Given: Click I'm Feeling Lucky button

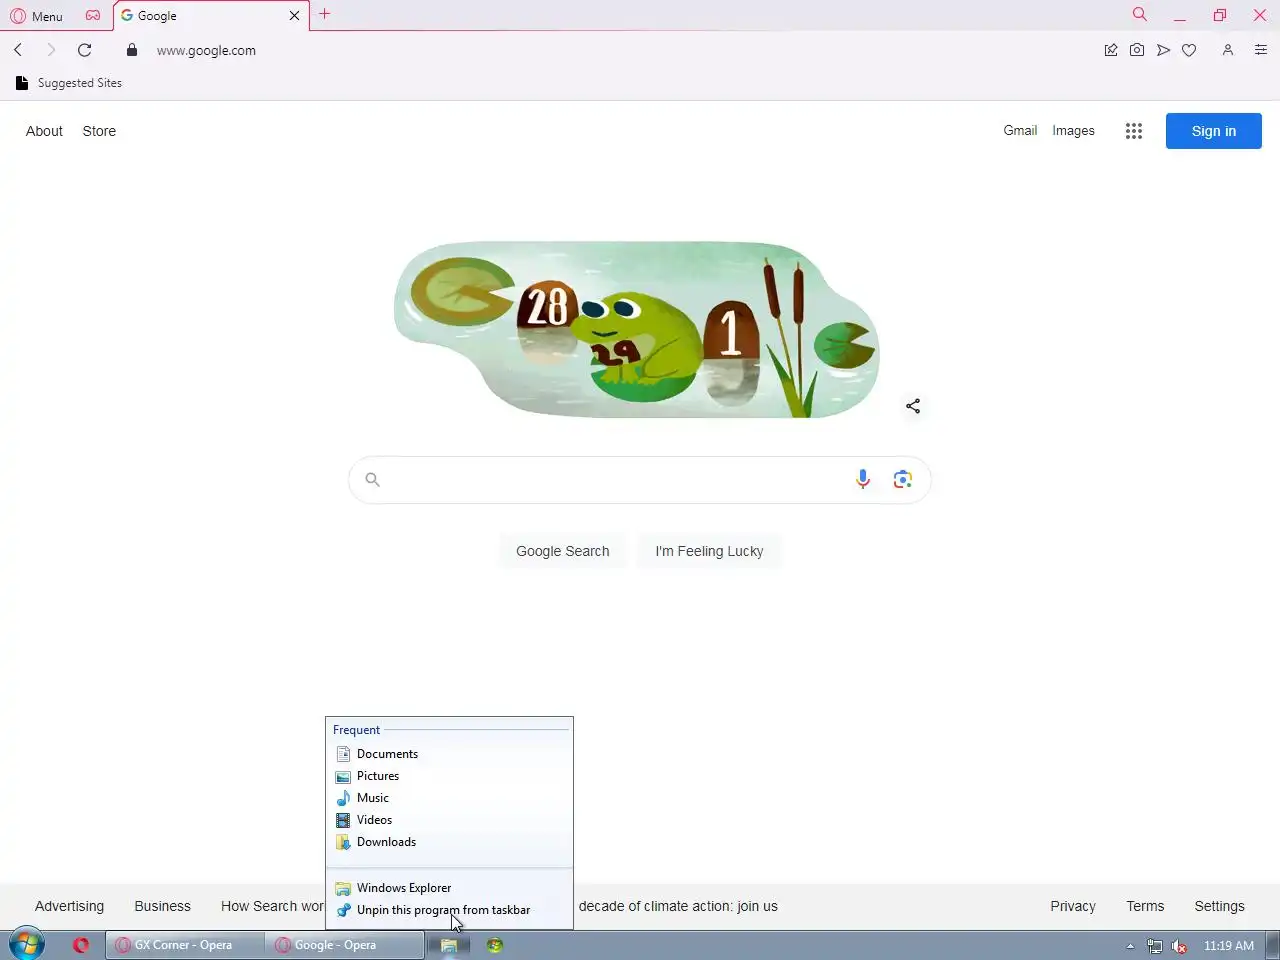Looking at the screenshot, I should pos(709,551).
